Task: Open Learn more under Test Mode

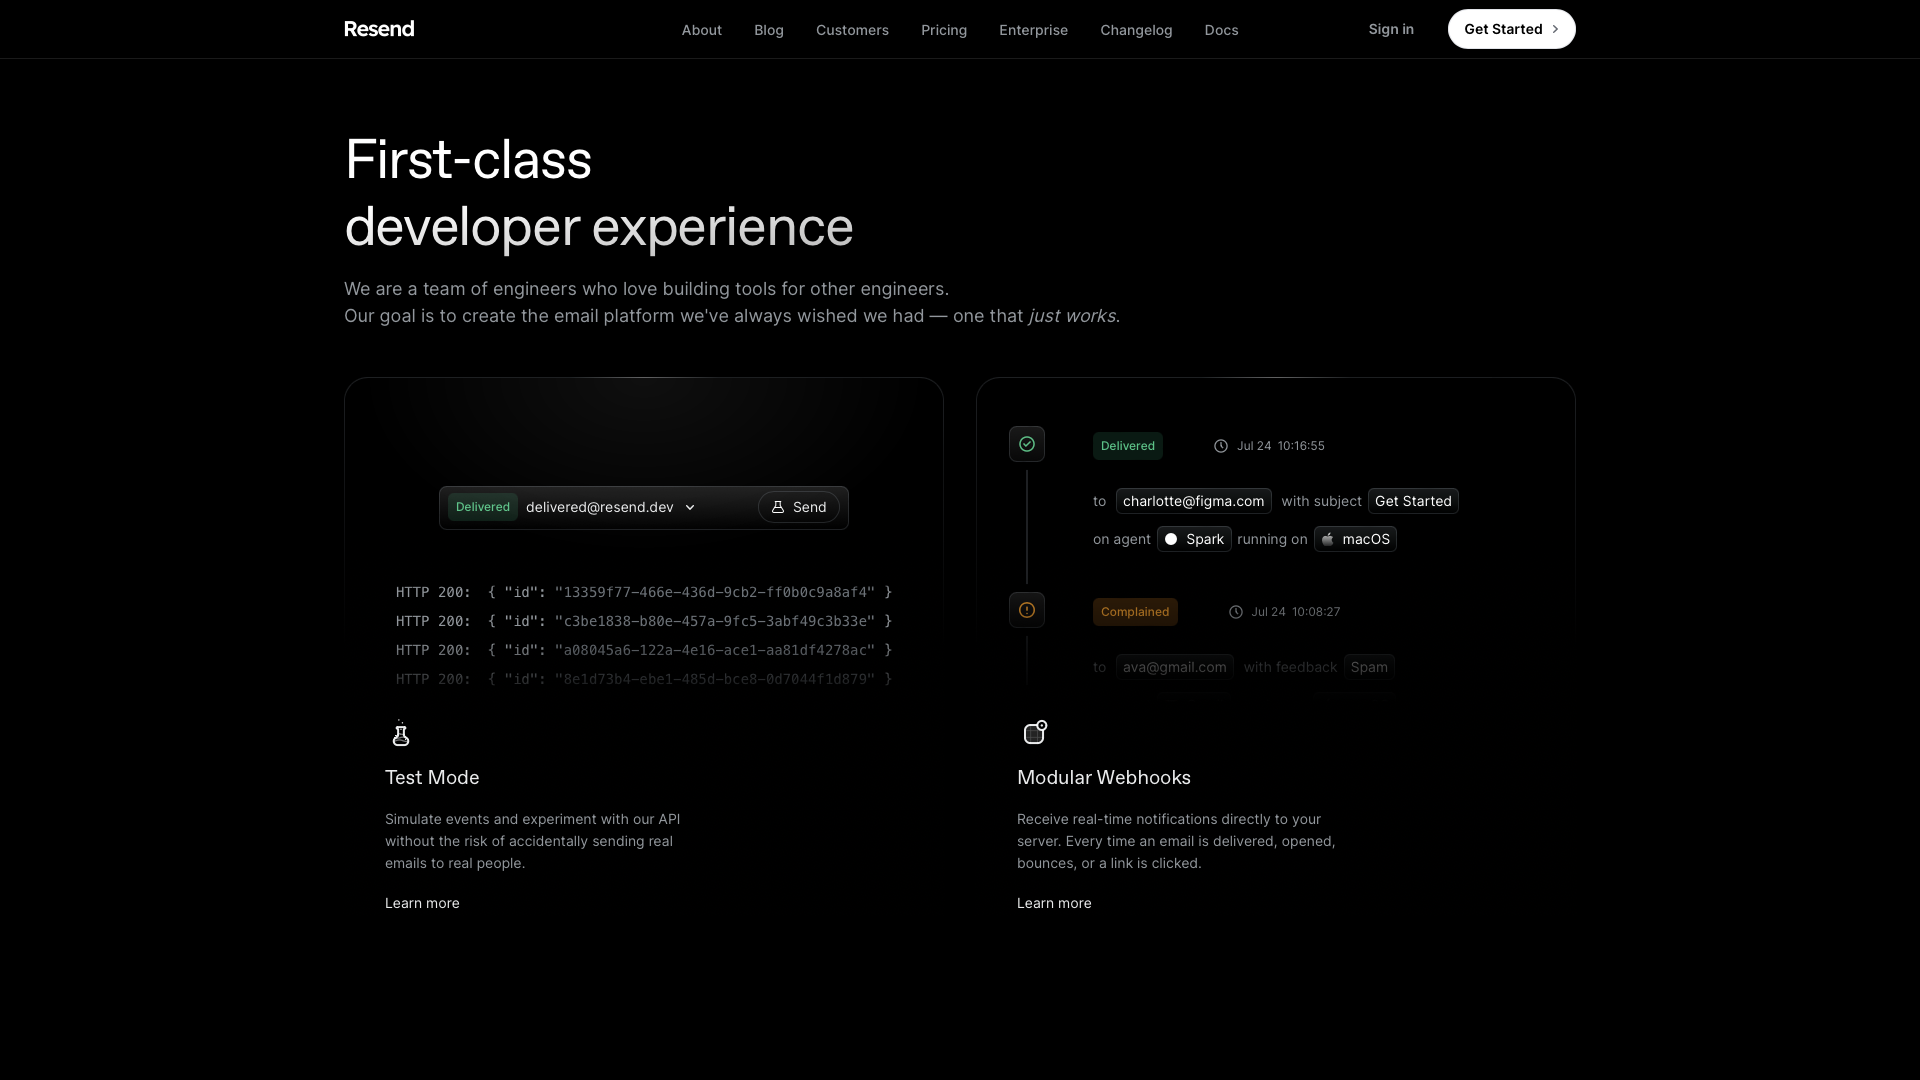Action: pyautogui.click(x=422, y=903)
